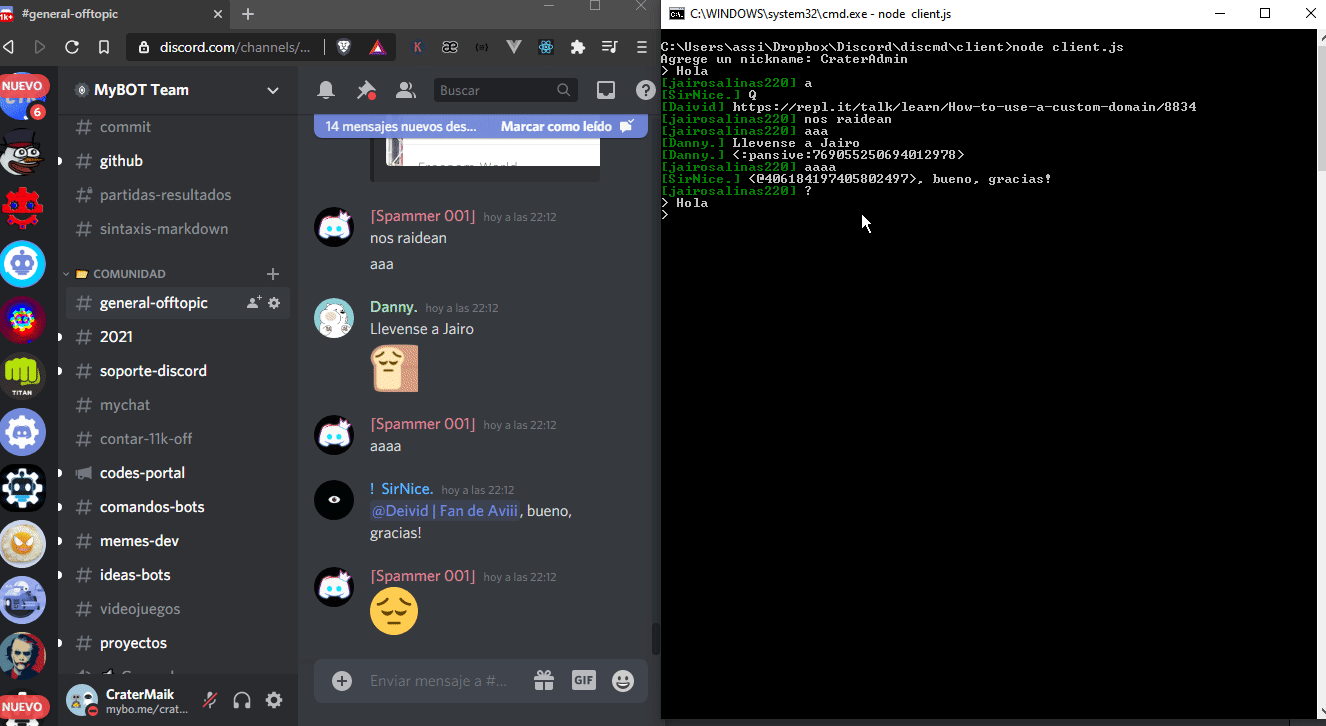Go back in the browser

(x=9, y=47)
